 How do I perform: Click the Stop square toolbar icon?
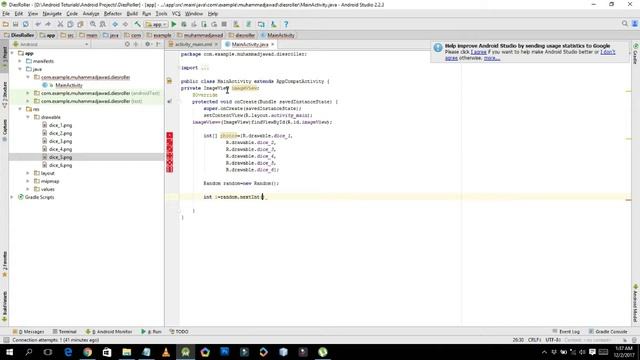pyautogui.click(x=224, y=24)
